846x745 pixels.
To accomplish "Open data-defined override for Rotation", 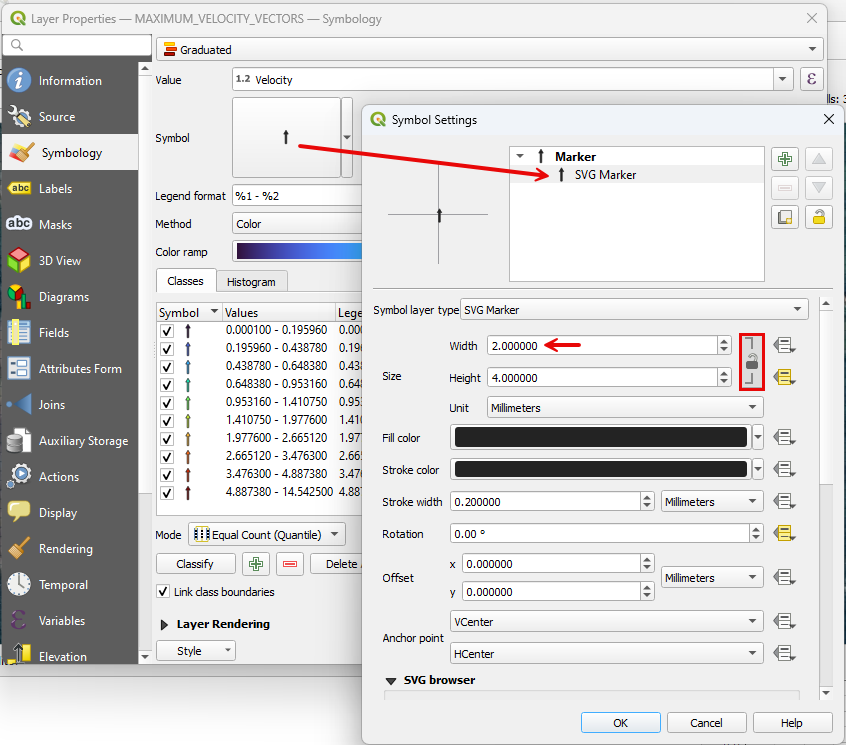I will [x=784, y=534].
